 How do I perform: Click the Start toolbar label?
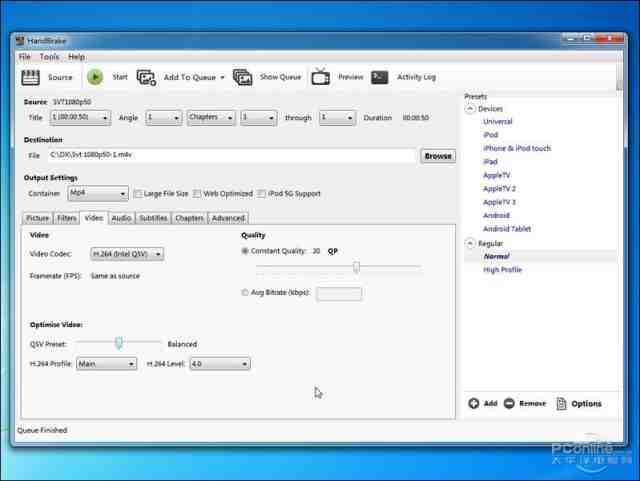point(120,77)
